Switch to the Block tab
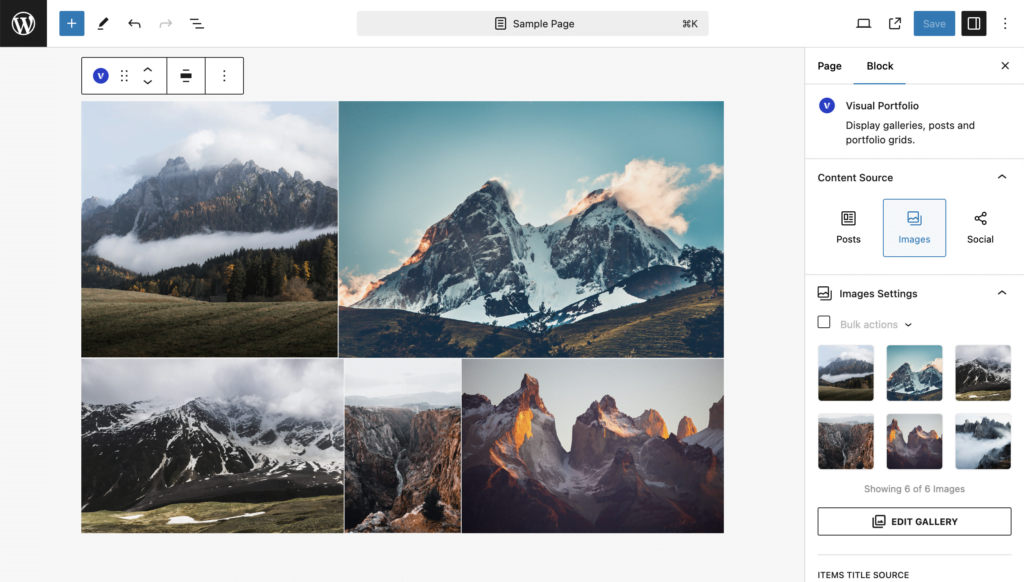The image size is (1024, 582). pyautogui.click(x=880, y=66)
